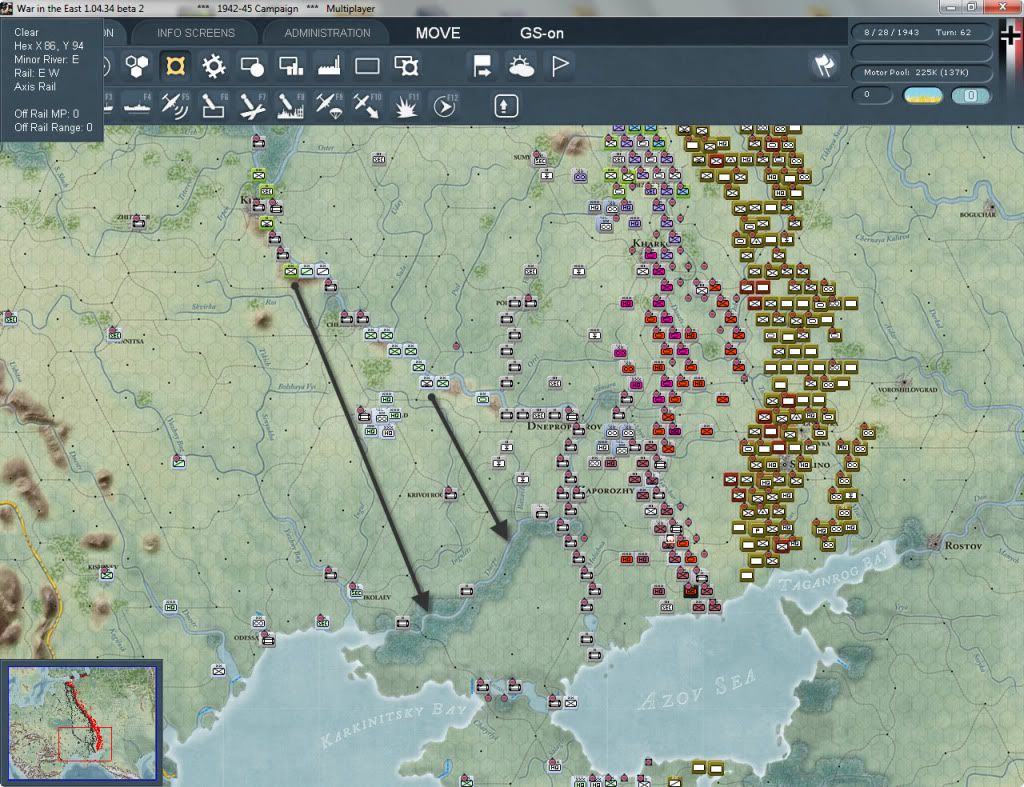Select the HQ counter at Nikolaev
This screenshot has width=1024, height=787.
pos(356,592)
